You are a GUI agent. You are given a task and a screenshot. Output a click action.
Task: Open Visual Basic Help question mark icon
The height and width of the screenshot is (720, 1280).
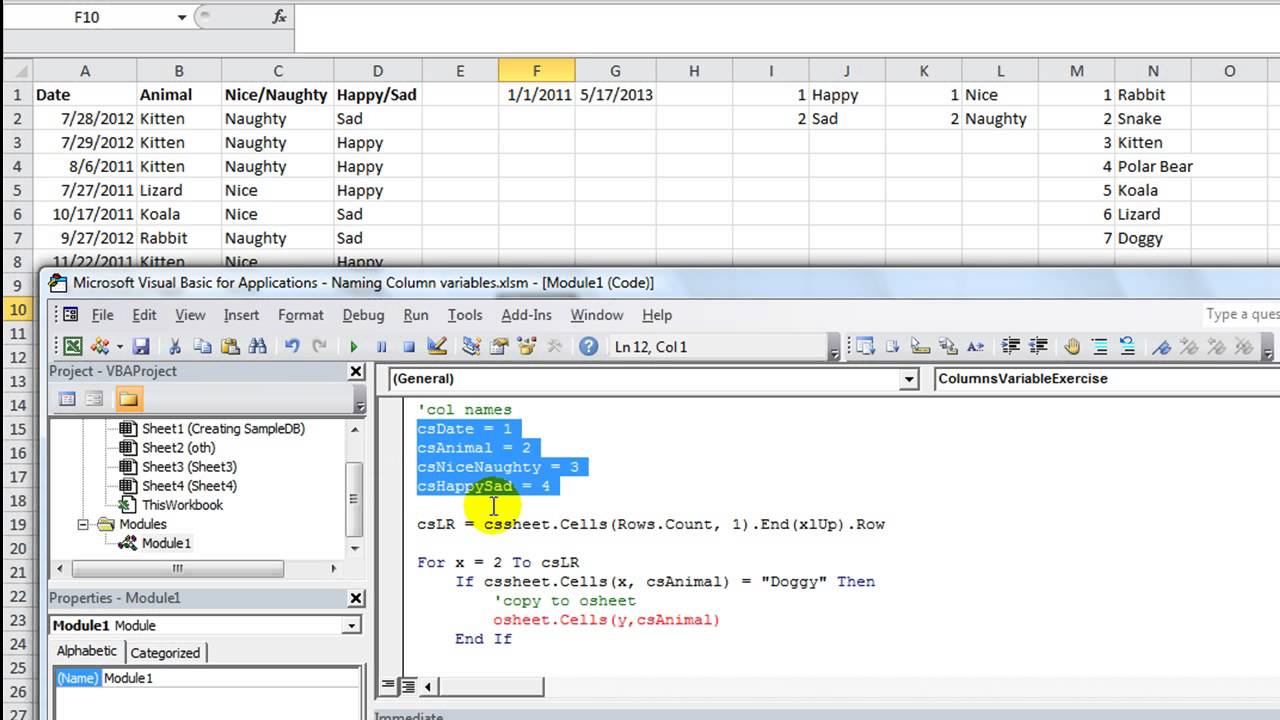[589, 347]
